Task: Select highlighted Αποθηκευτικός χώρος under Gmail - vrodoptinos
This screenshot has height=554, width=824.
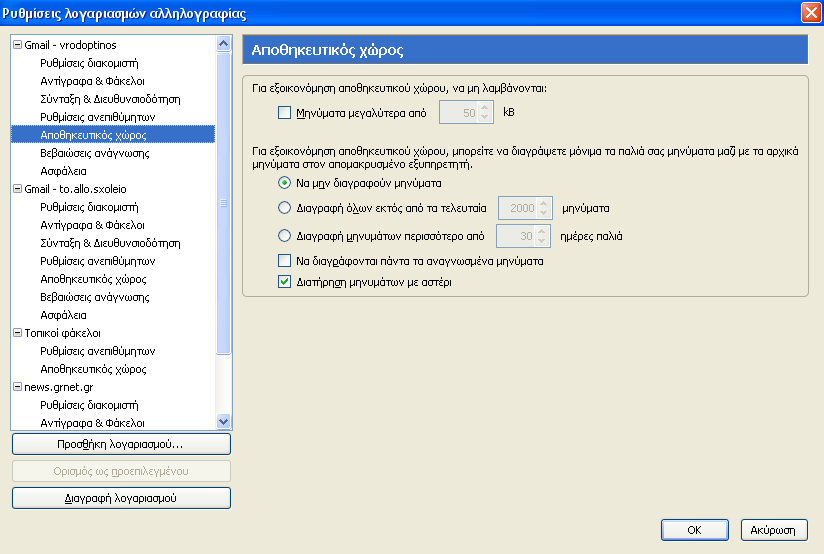Action: point(113,135)
